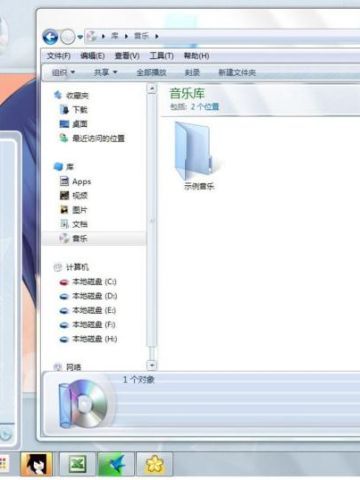
Task: Open the recent pages dropdown arrow
Action: click(80, 37)
